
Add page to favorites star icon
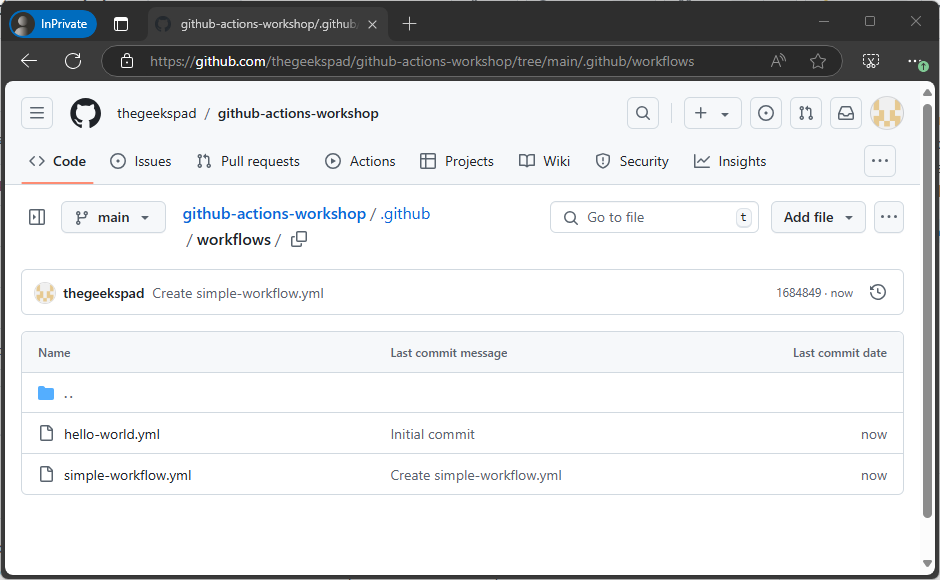click(818, 61)
